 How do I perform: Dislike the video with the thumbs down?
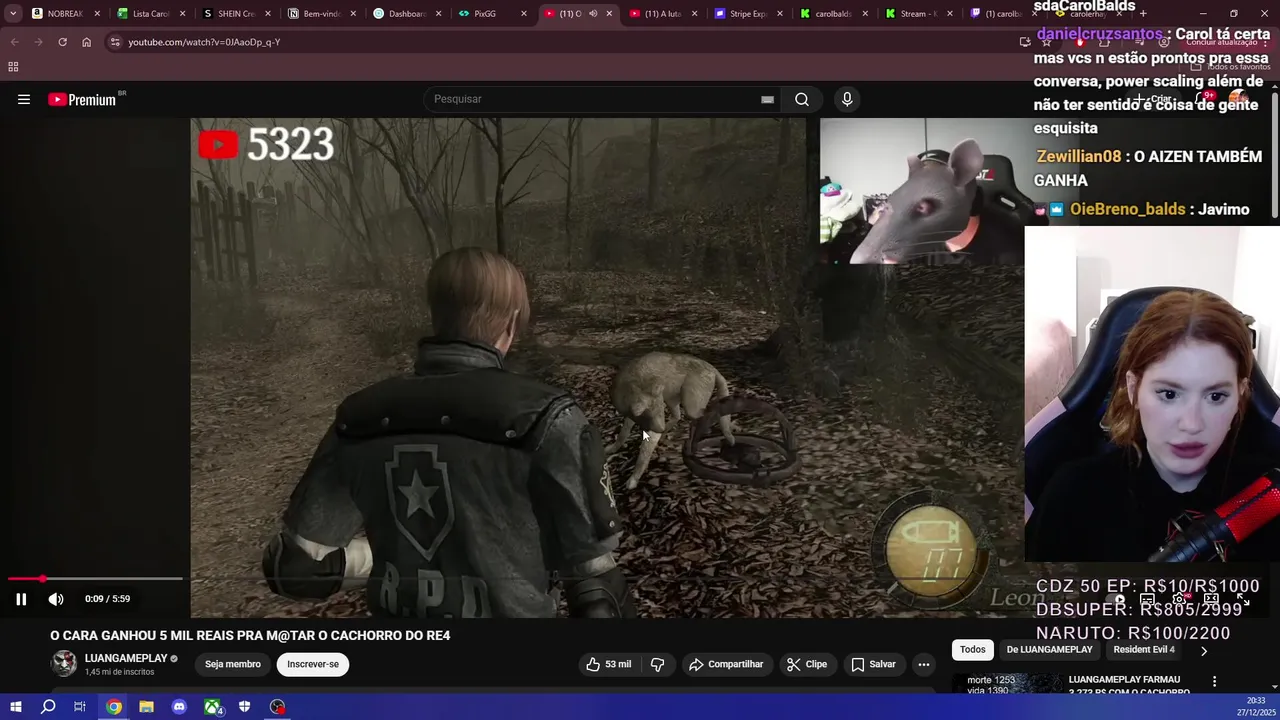pos(657,664)
